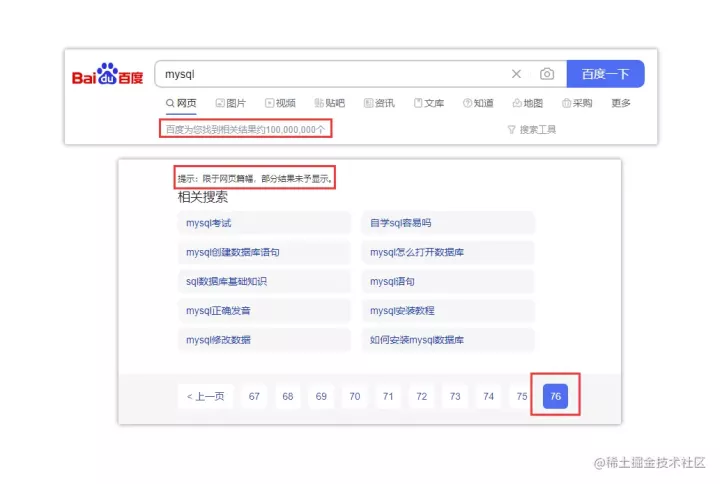Clear the search box with the X icon
The image size is (720, 484).
pyautogui.click(x=516, y=74)
